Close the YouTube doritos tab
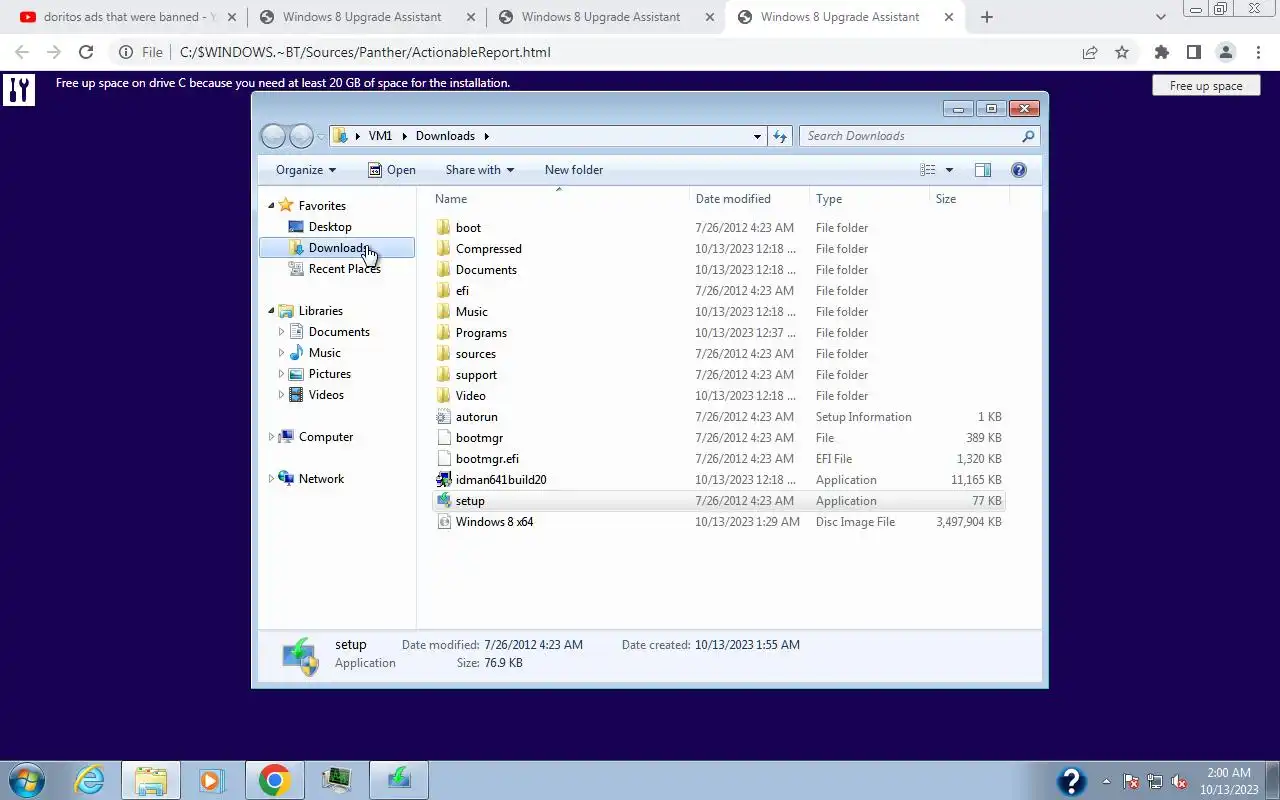The width and height of the screenshot is (1280, 800). (232, 17)
